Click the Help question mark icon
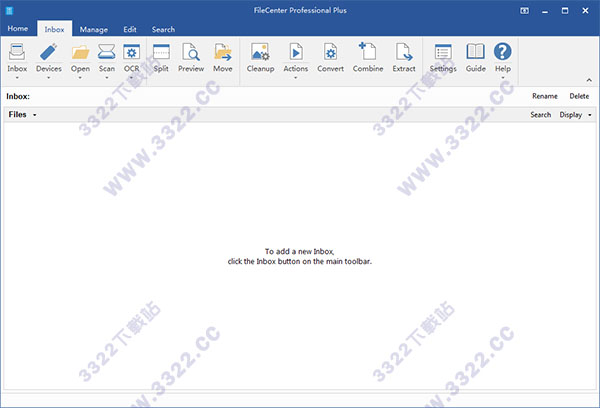This screenshot has width=600, height=408. click(502, 51)
